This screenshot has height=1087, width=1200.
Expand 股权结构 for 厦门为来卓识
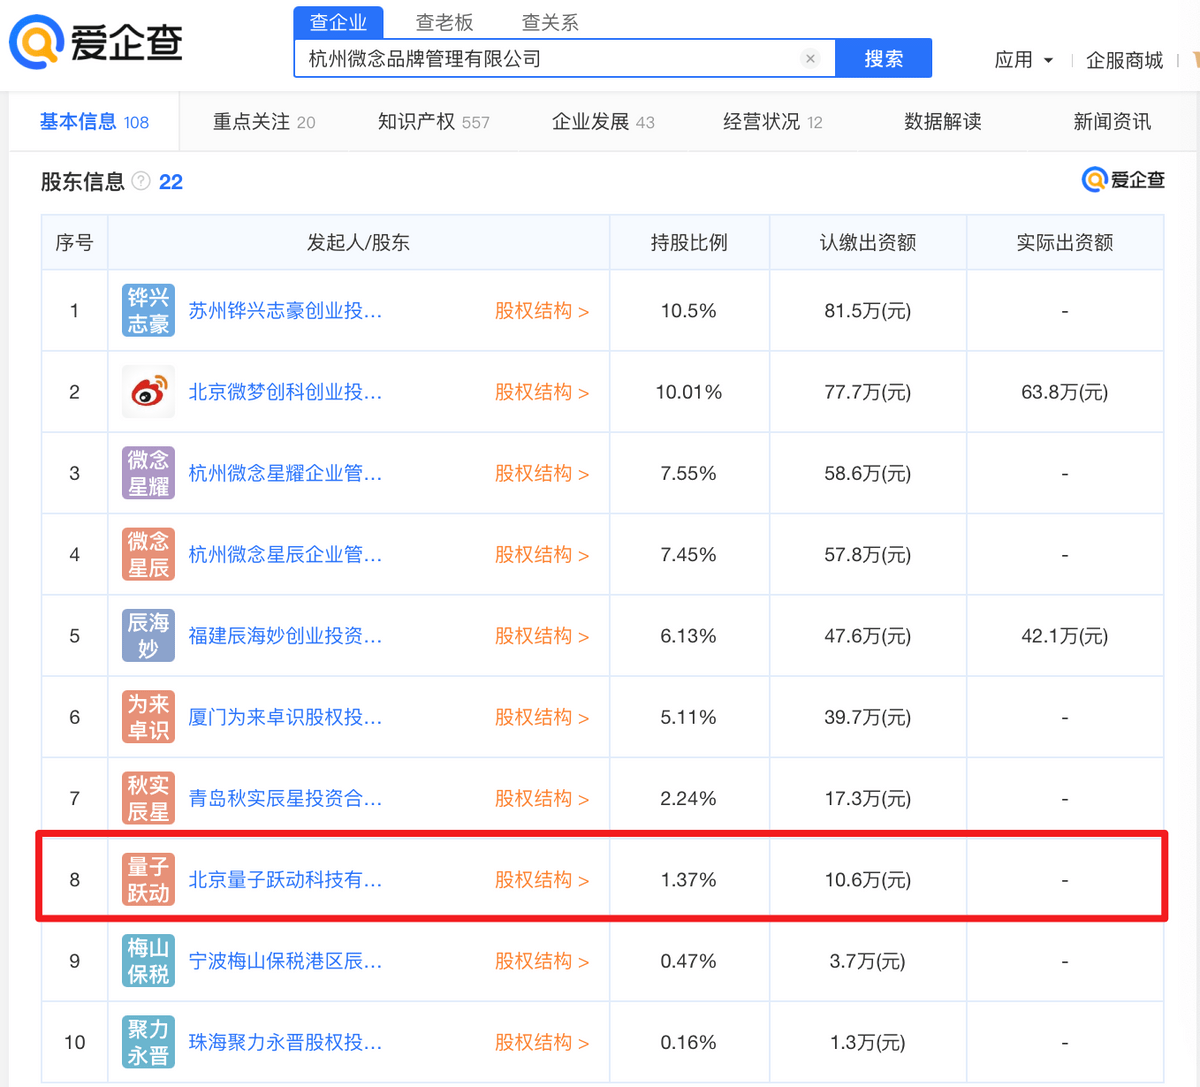tap(541, 718)
